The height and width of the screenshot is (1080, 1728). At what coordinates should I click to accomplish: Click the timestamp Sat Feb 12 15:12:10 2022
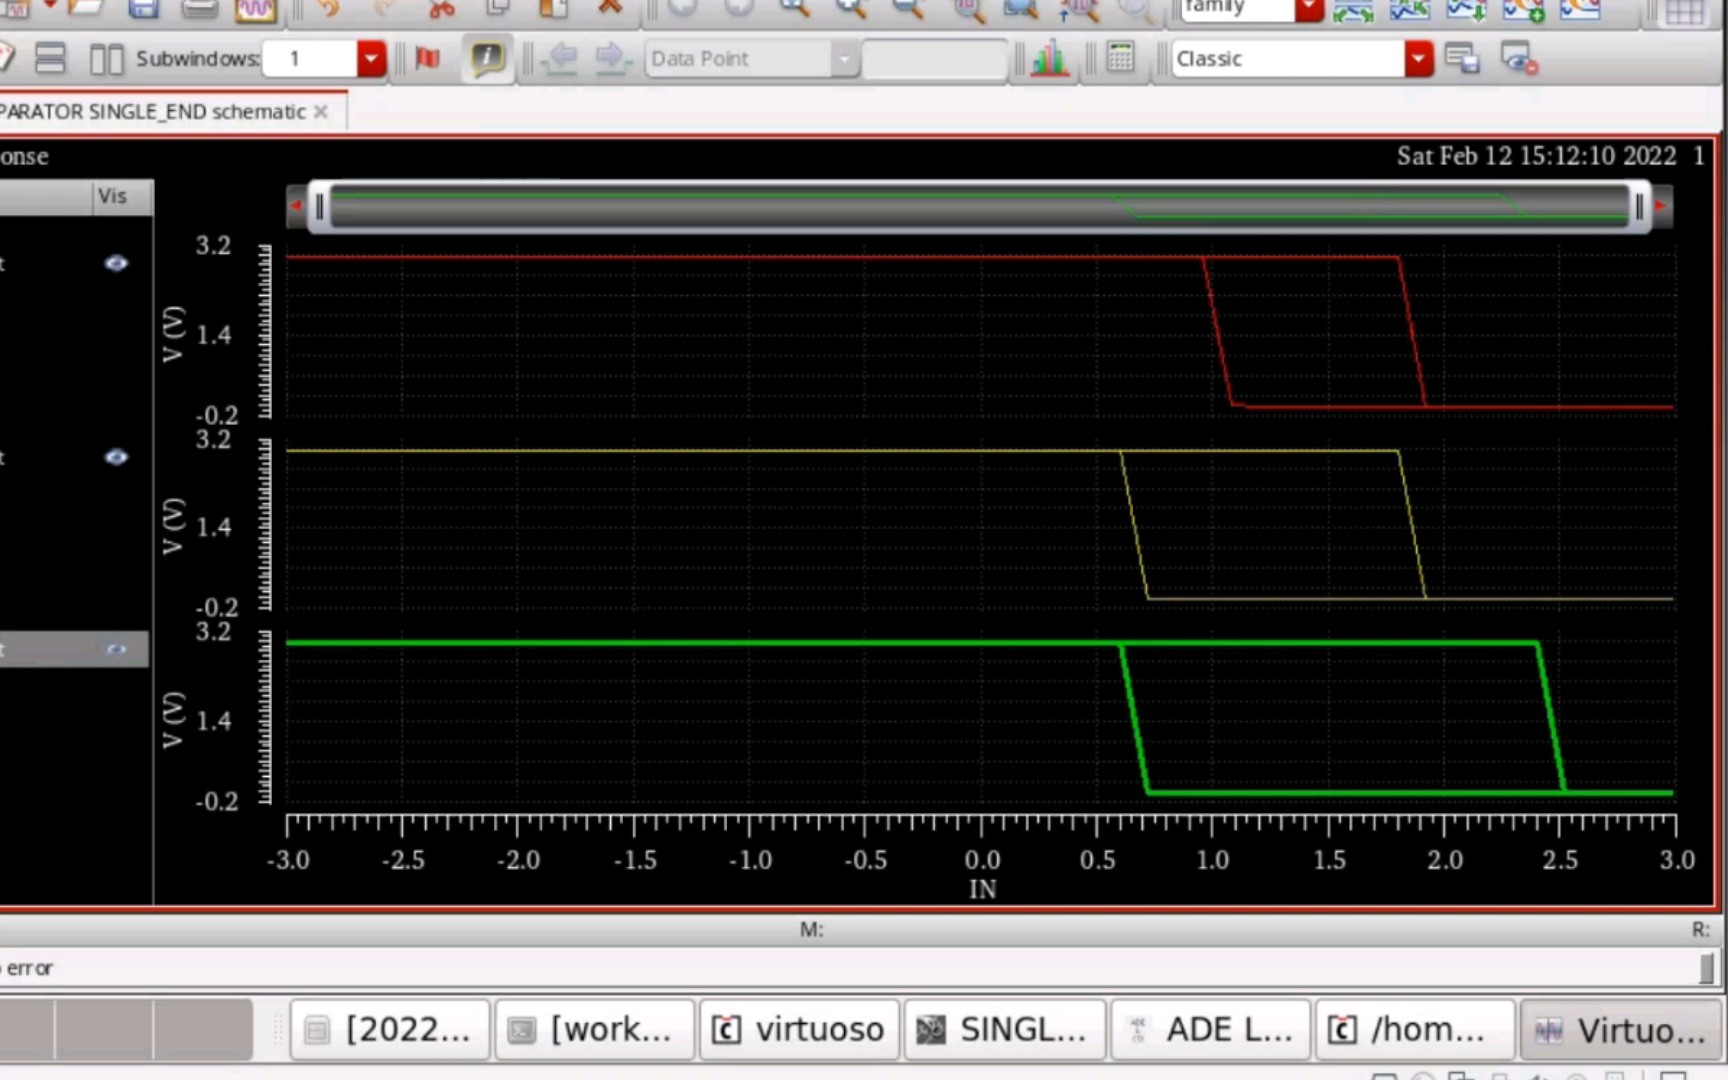[1536, 156]
